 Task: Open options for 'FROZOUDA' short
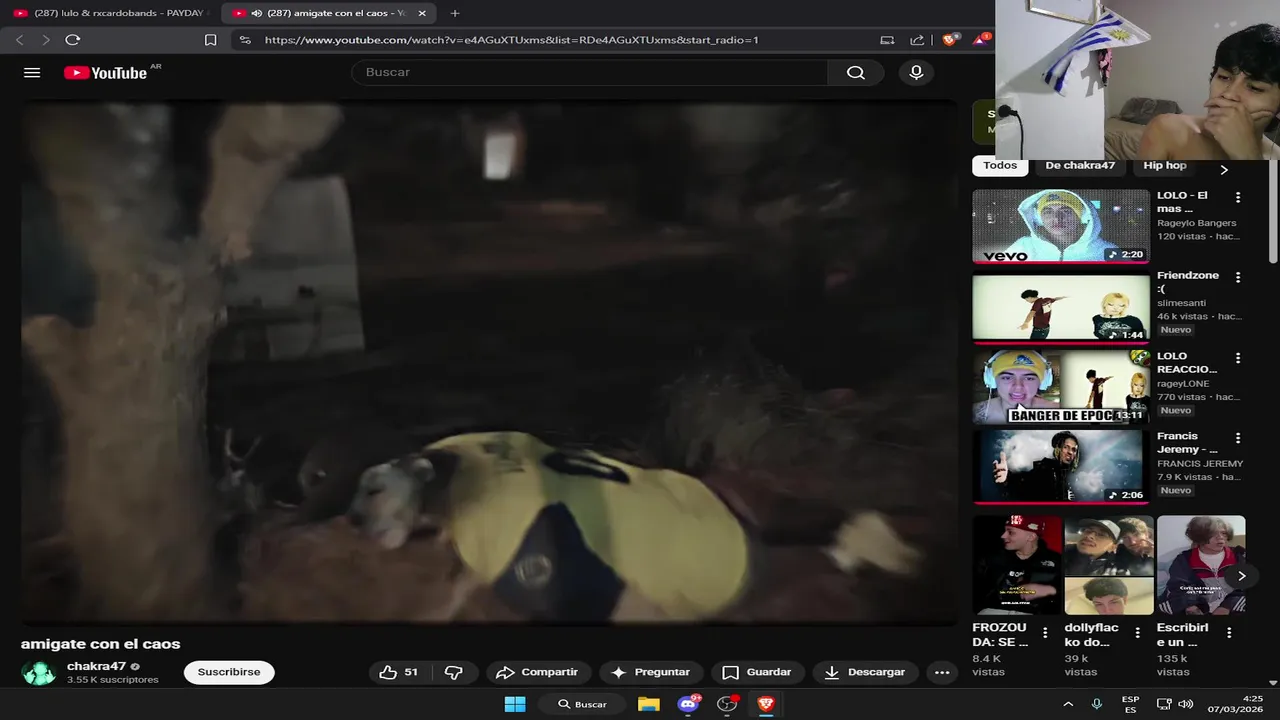pos(1045,632)
